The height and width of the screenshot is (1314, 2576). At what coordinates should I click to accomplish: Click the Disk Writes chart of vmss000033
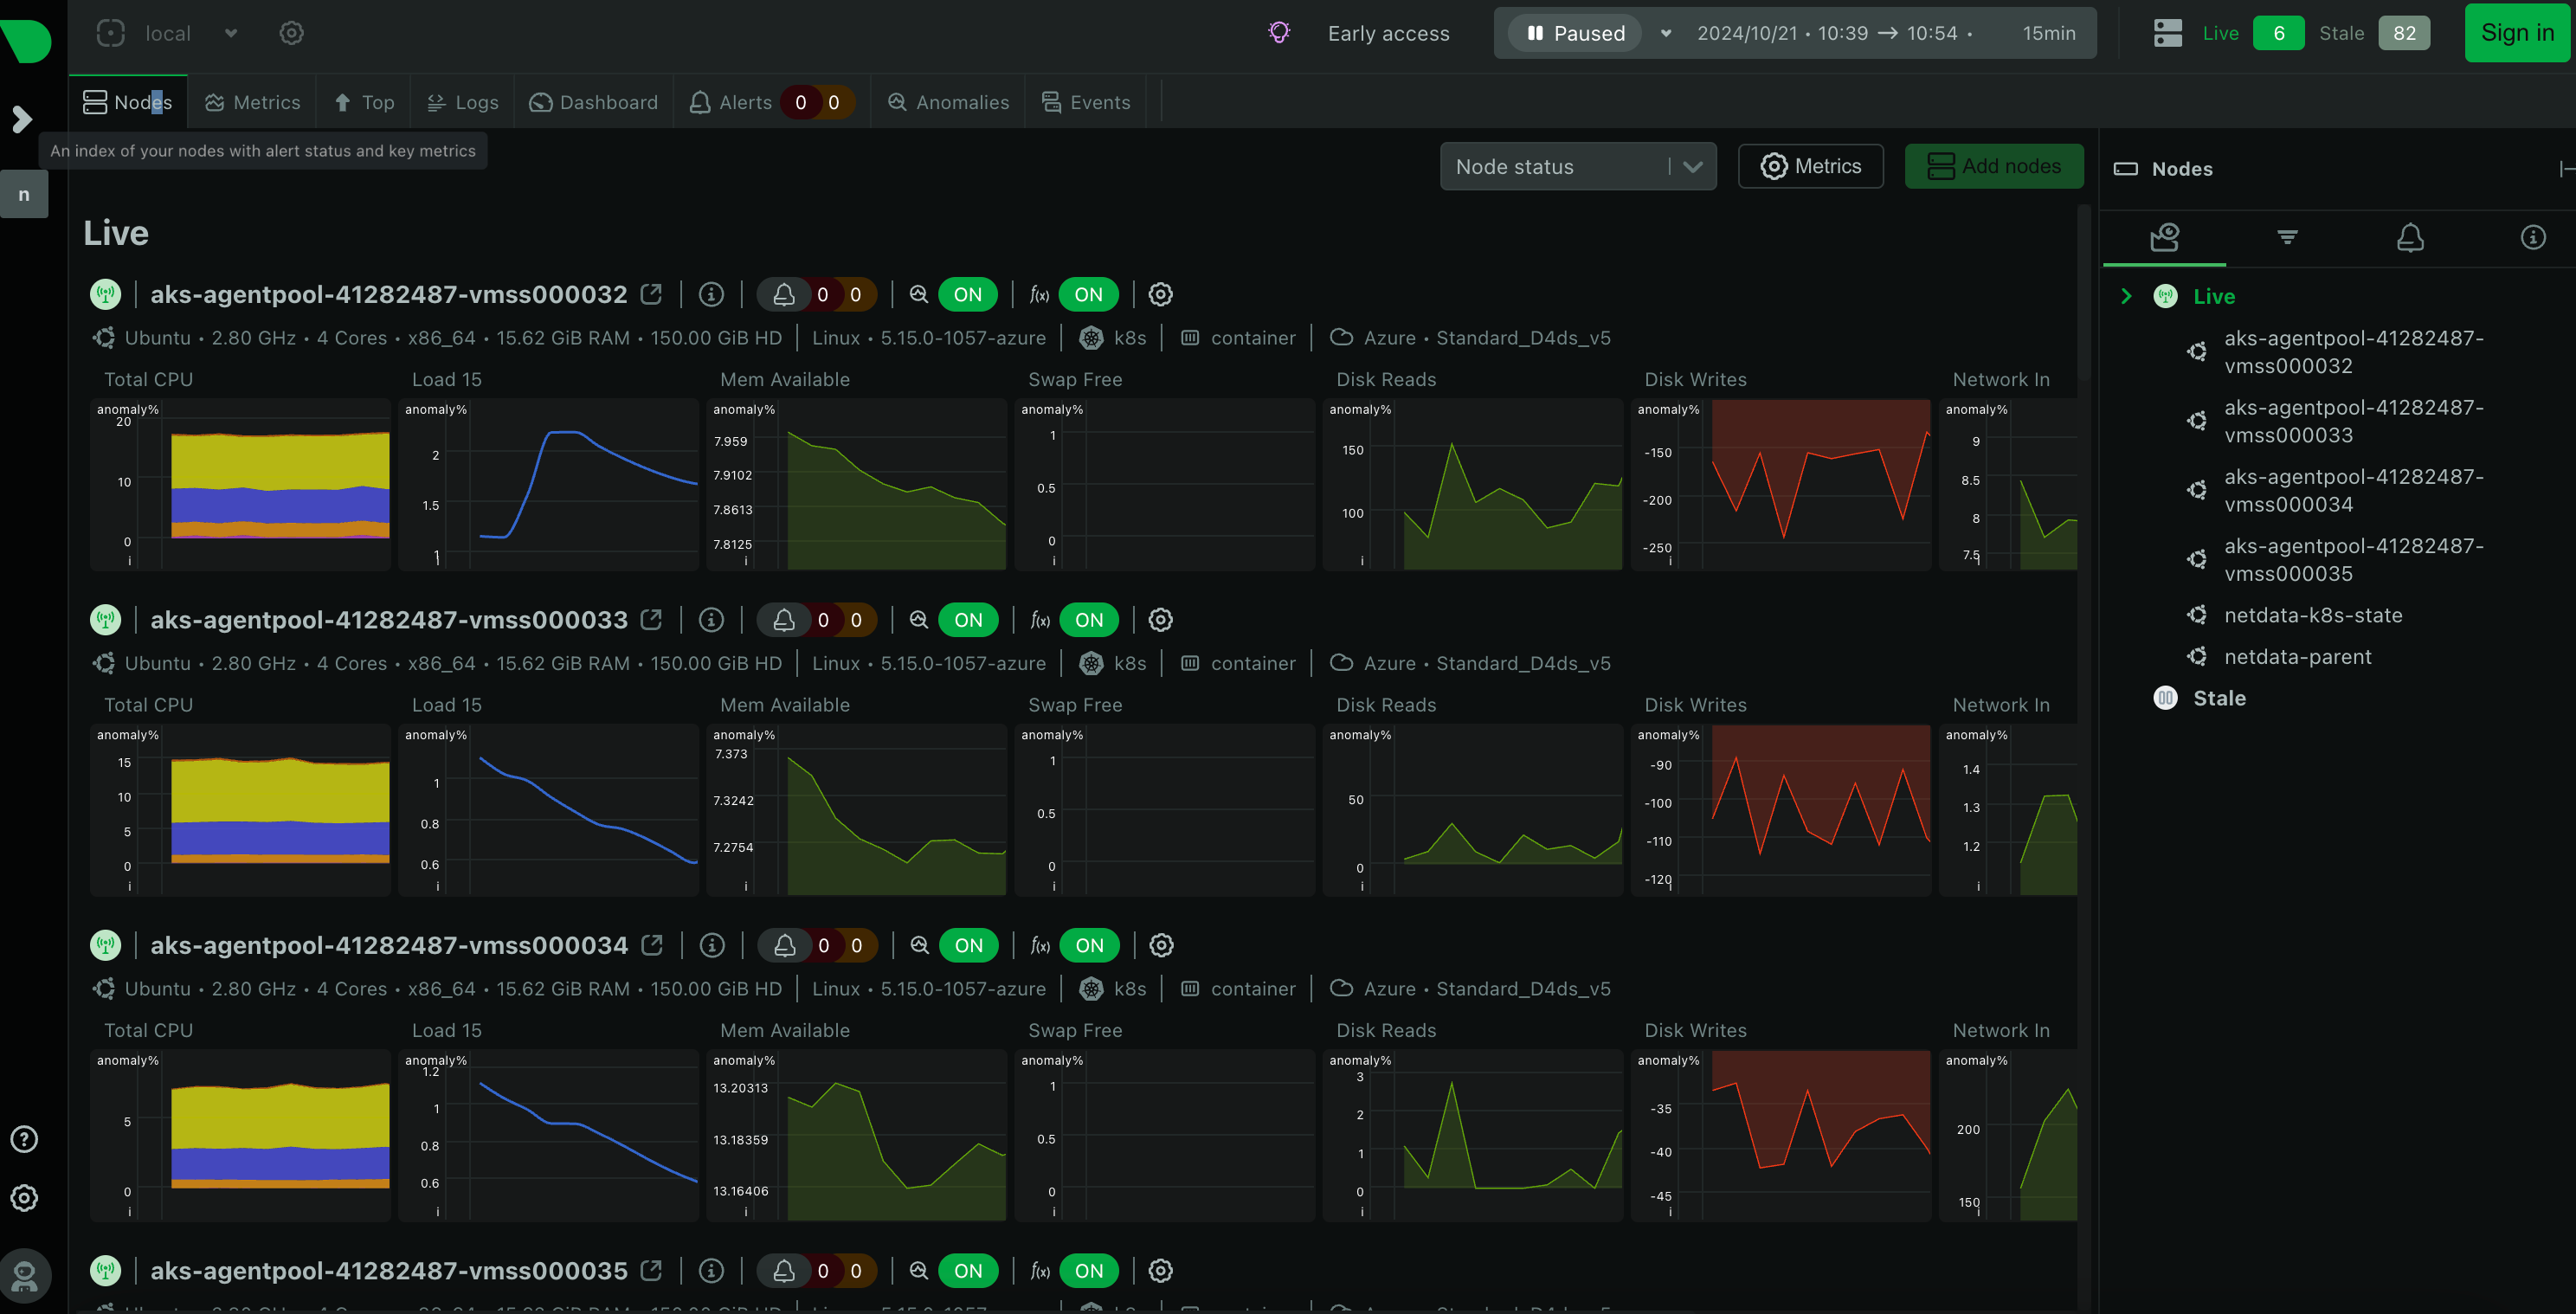1780,809
